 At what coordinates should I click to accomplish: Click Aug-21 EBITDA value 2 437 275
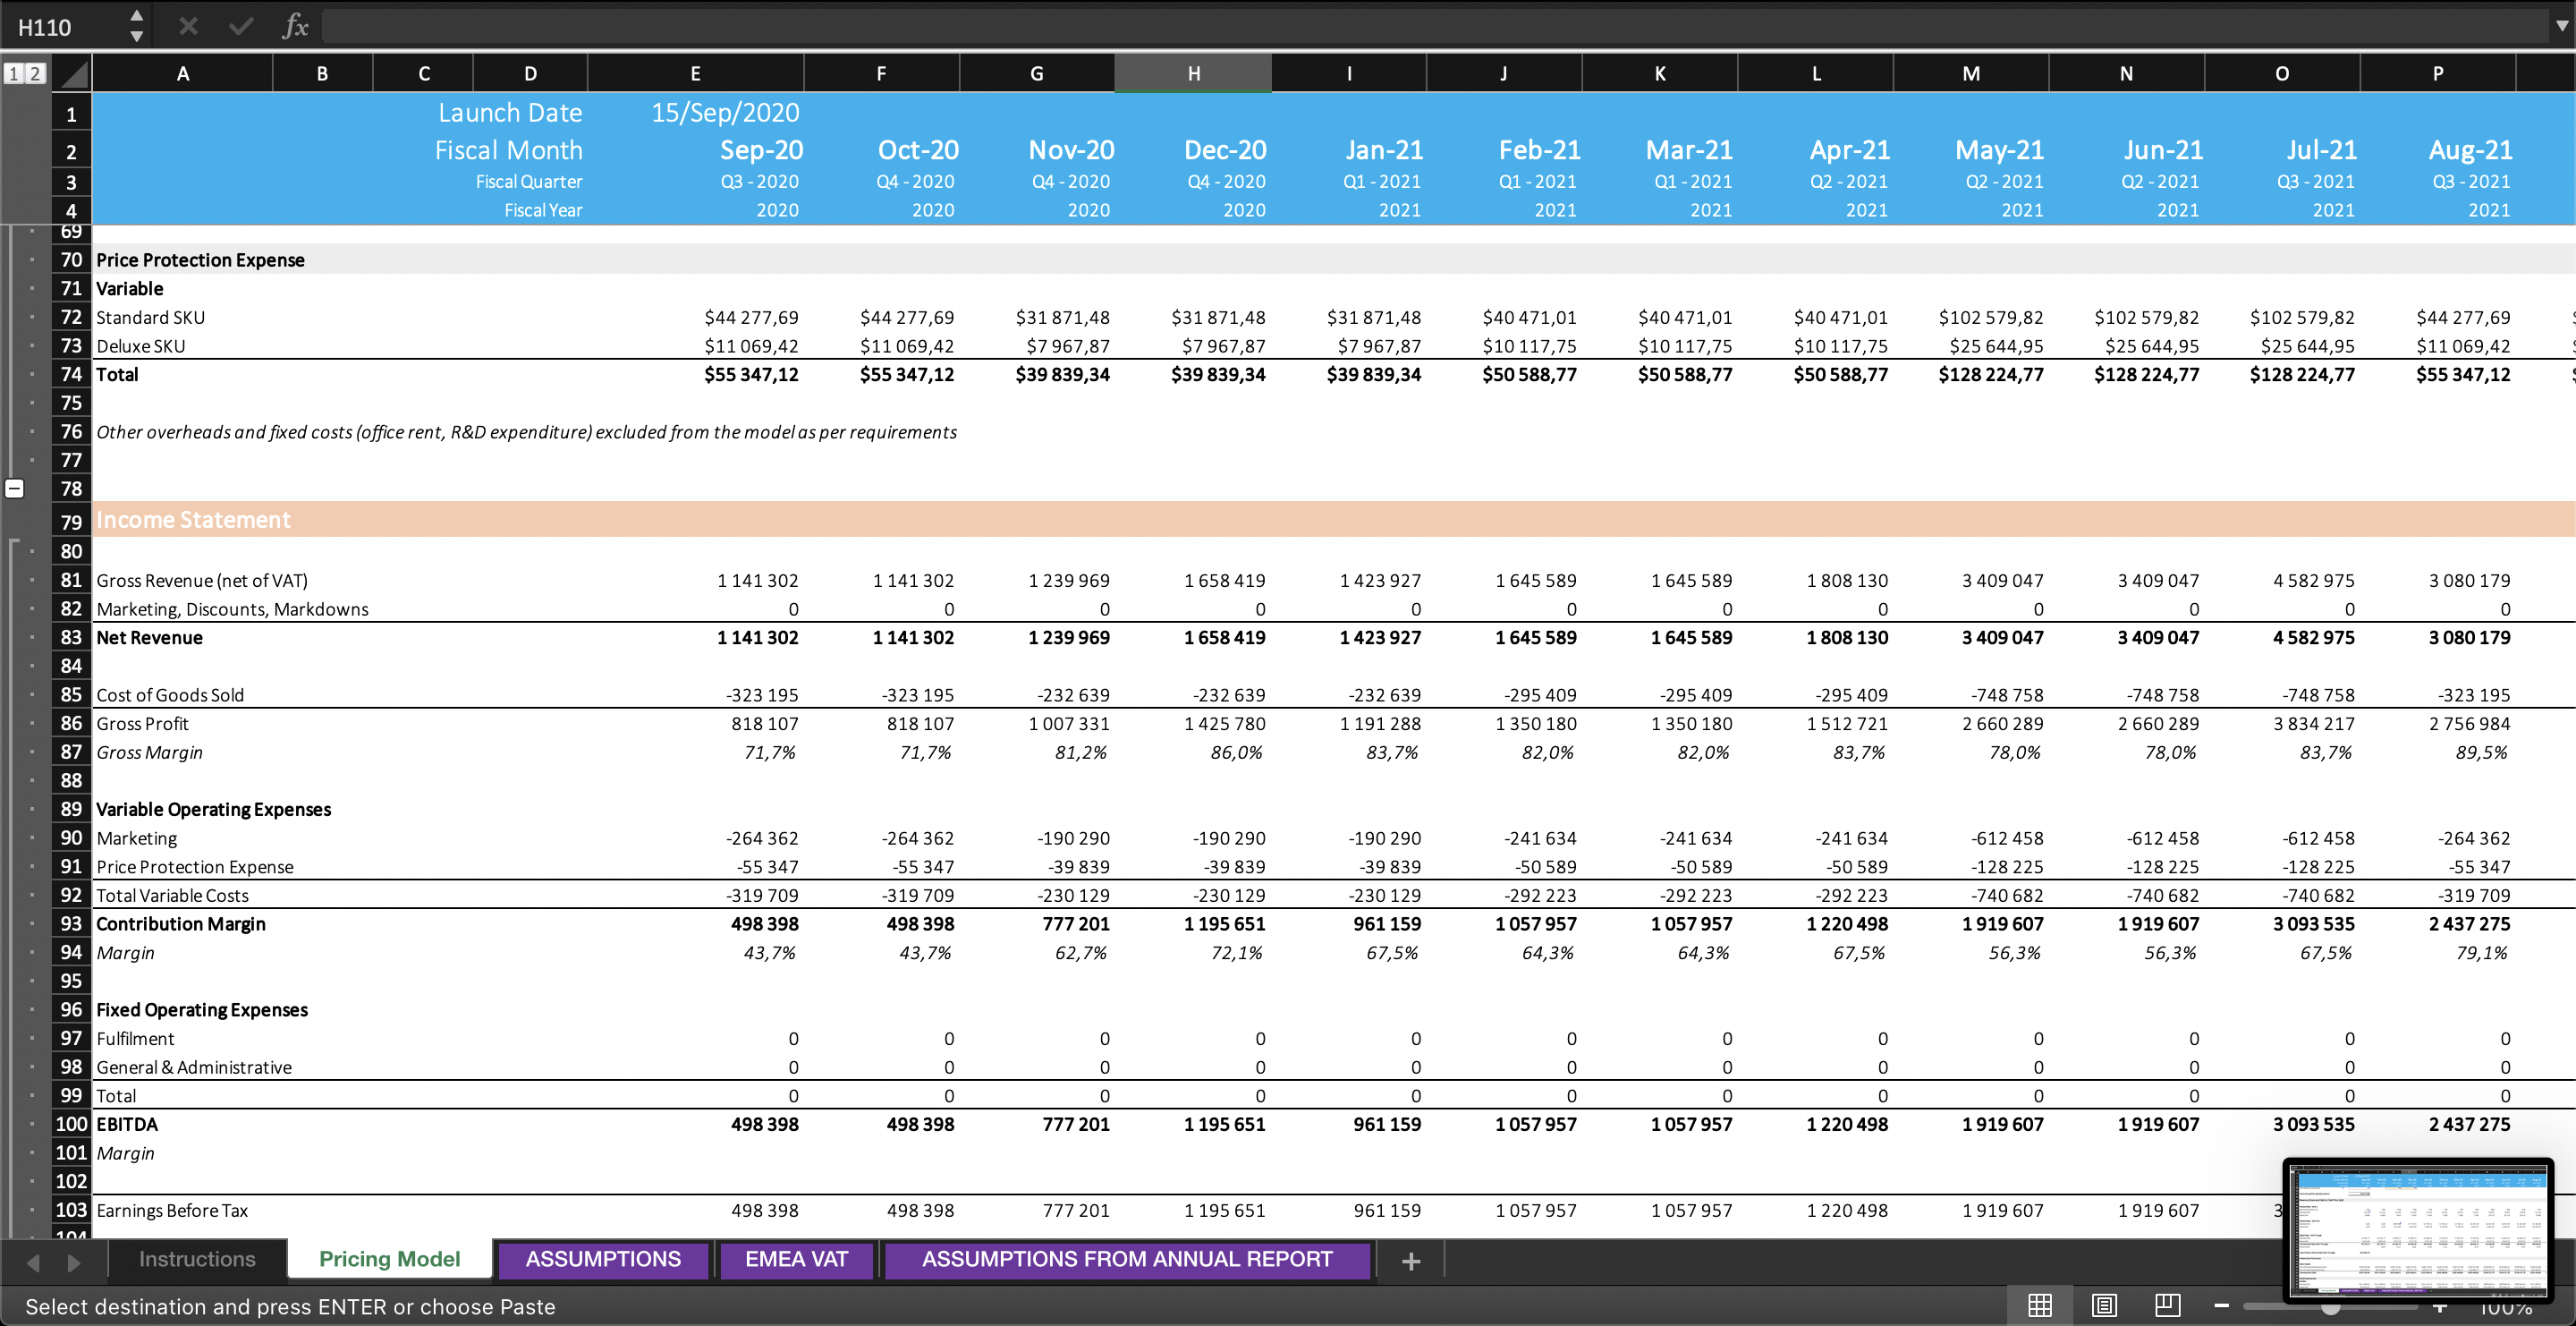click(2469, 1124)
